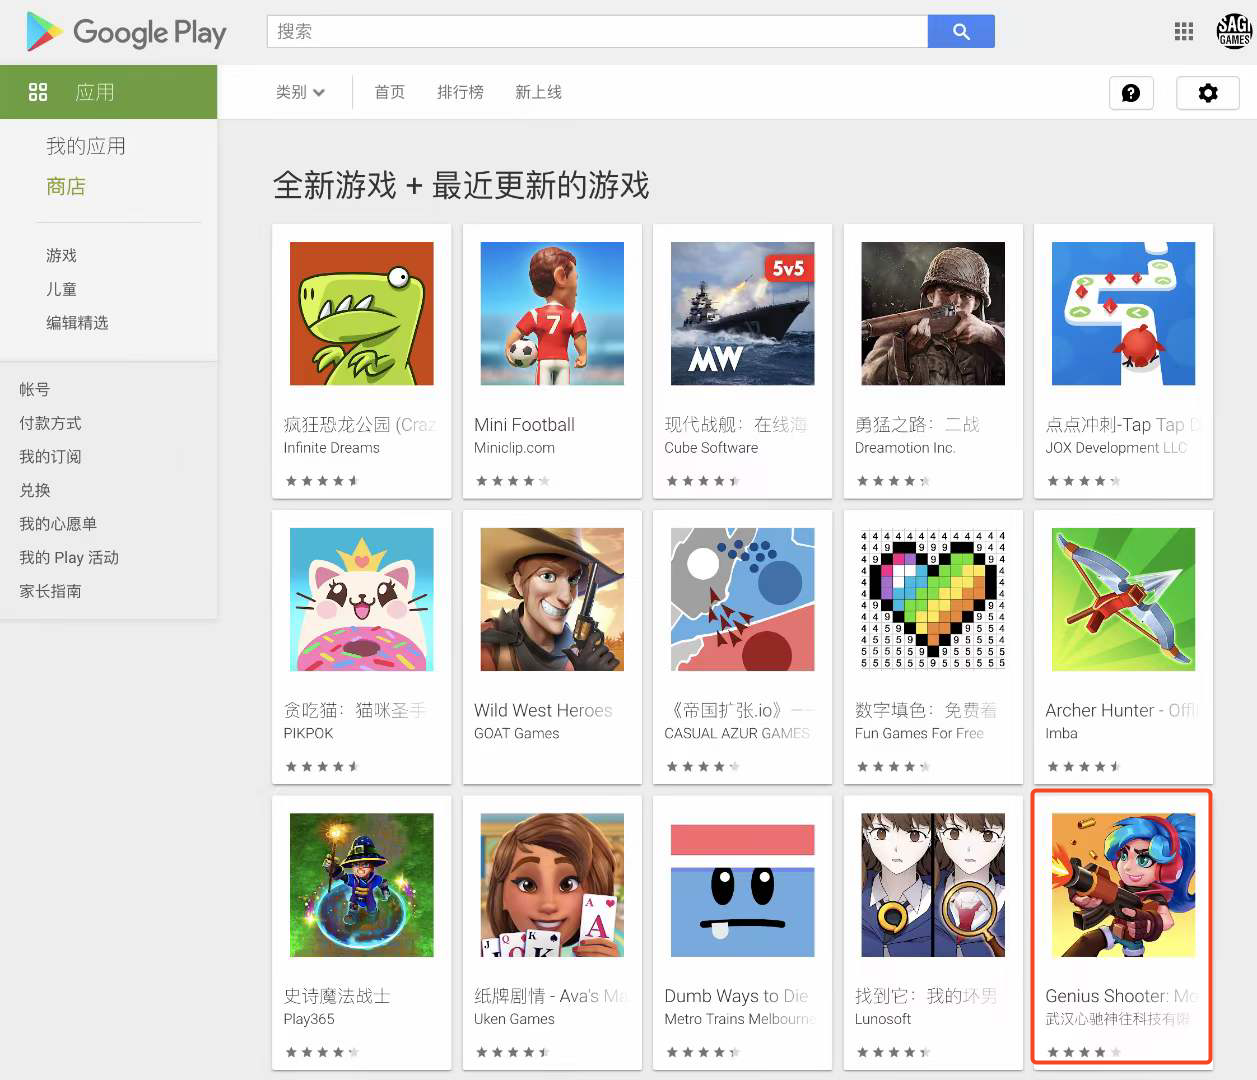Open the 家长指南 parent guide link
This screenshot has height=1080, width=1257.
click(x=50, y=591)
